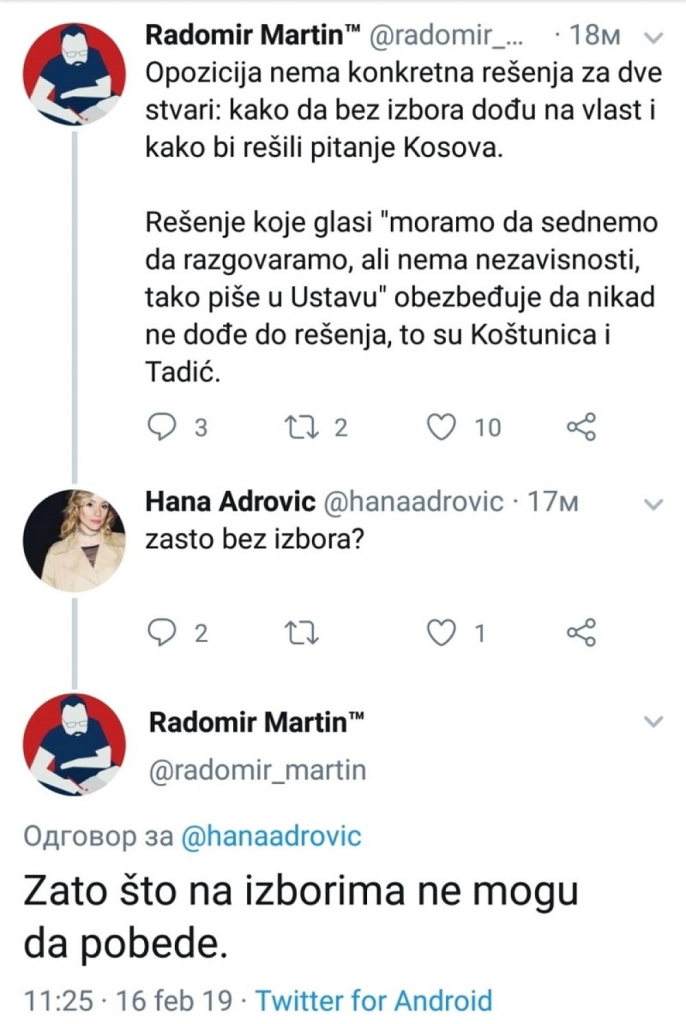Reply to Hana Adrovic's question

point(160,631)
